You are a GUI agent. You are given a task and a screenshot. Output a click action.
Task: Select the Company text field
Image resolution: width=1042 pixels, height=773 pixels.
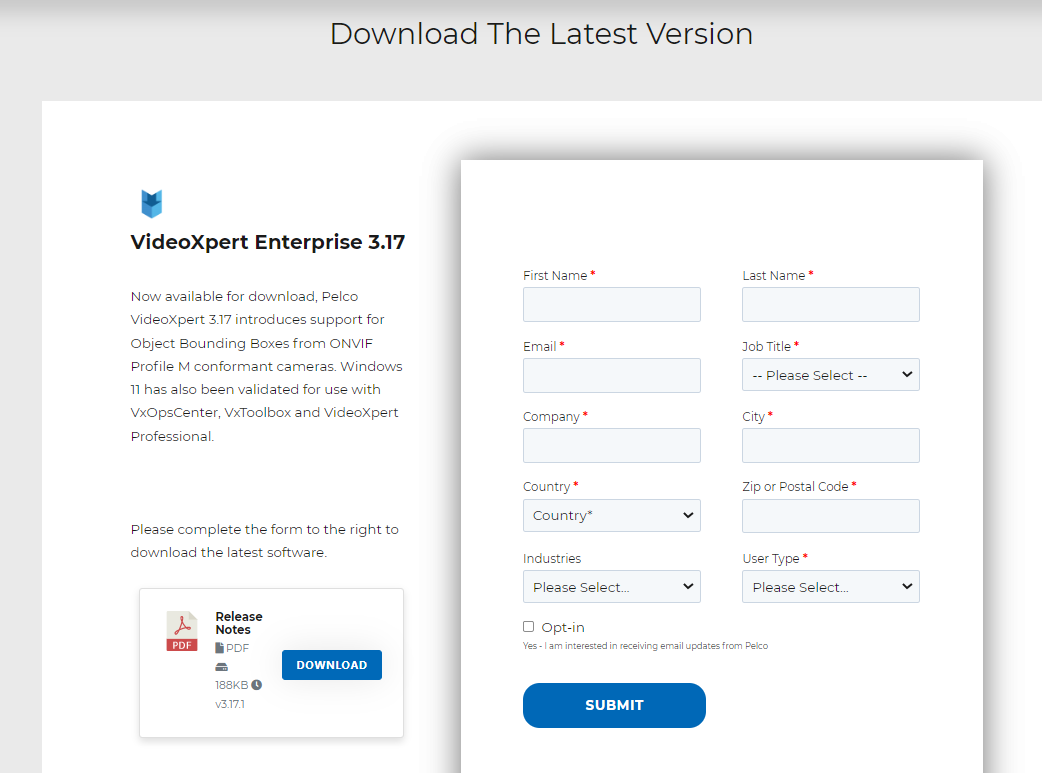click(x=611, y=445)
